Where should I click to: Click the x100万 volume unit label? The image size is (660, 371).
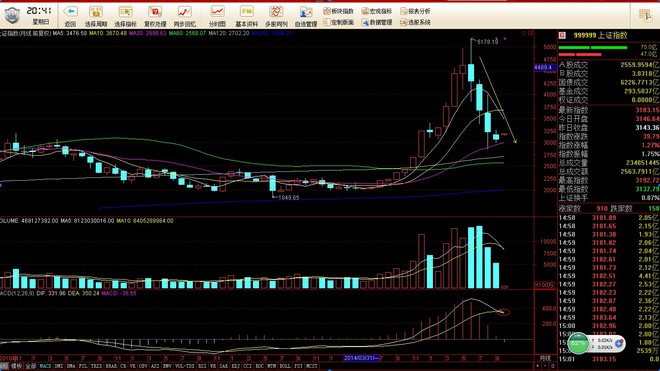point(544,285)
